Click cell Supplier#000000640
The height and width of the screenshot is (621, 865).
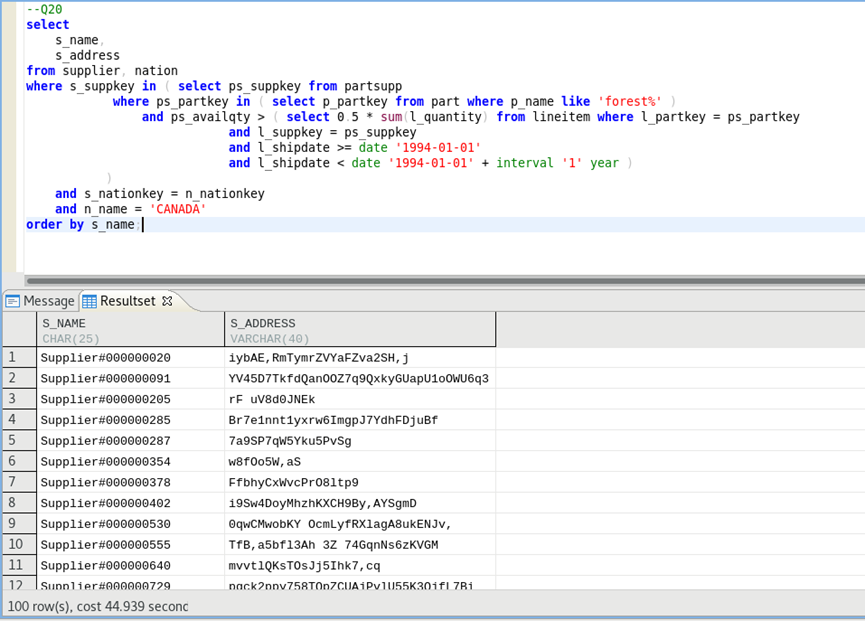pyautogui.click(x=131, y=566)
